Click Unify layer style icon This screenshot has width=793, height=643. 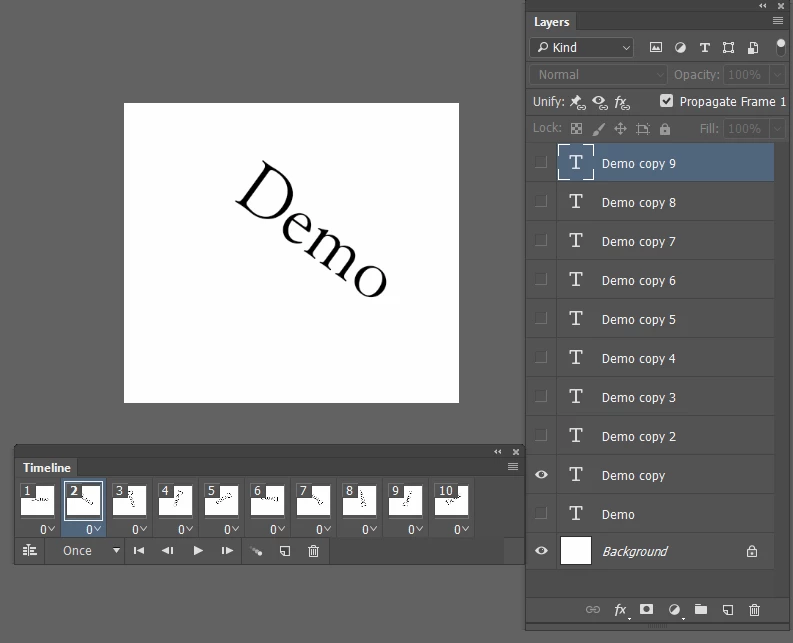pos(622,102)
